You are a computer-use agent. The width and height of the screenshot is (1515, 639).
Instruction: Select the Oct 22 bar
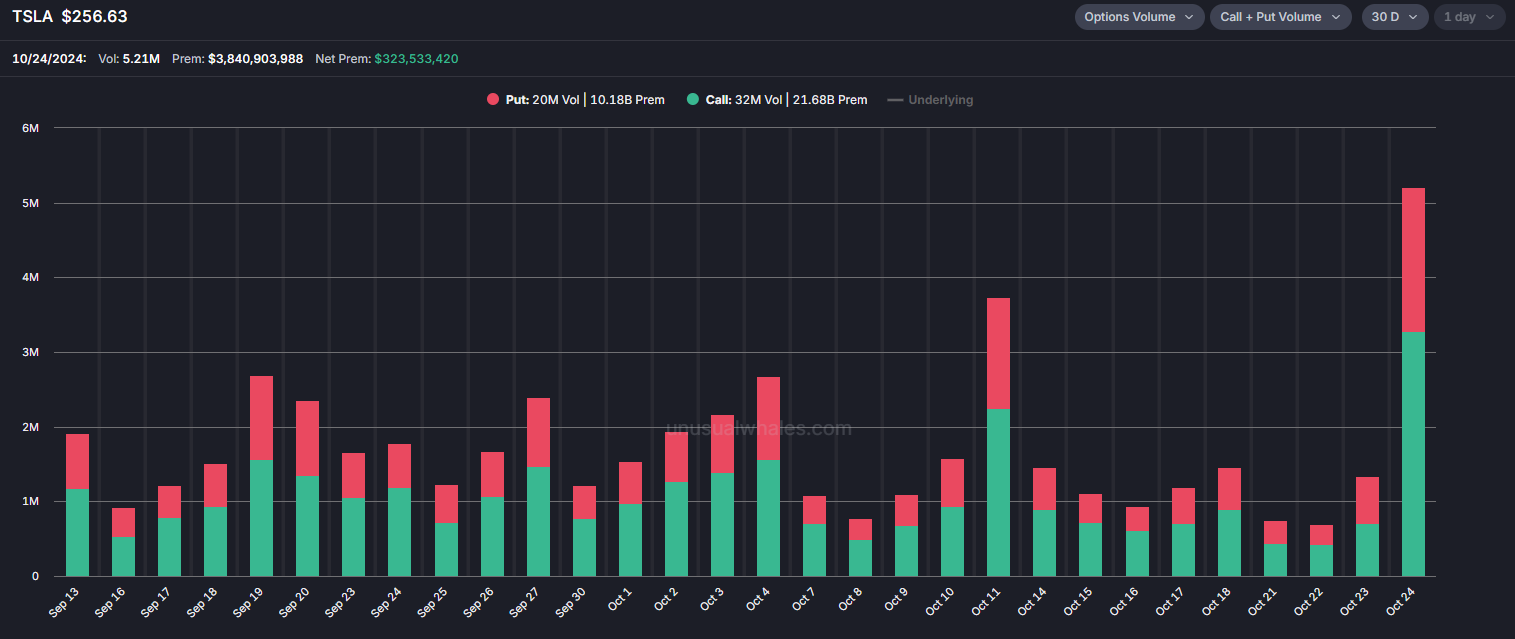coord(1321,550)
